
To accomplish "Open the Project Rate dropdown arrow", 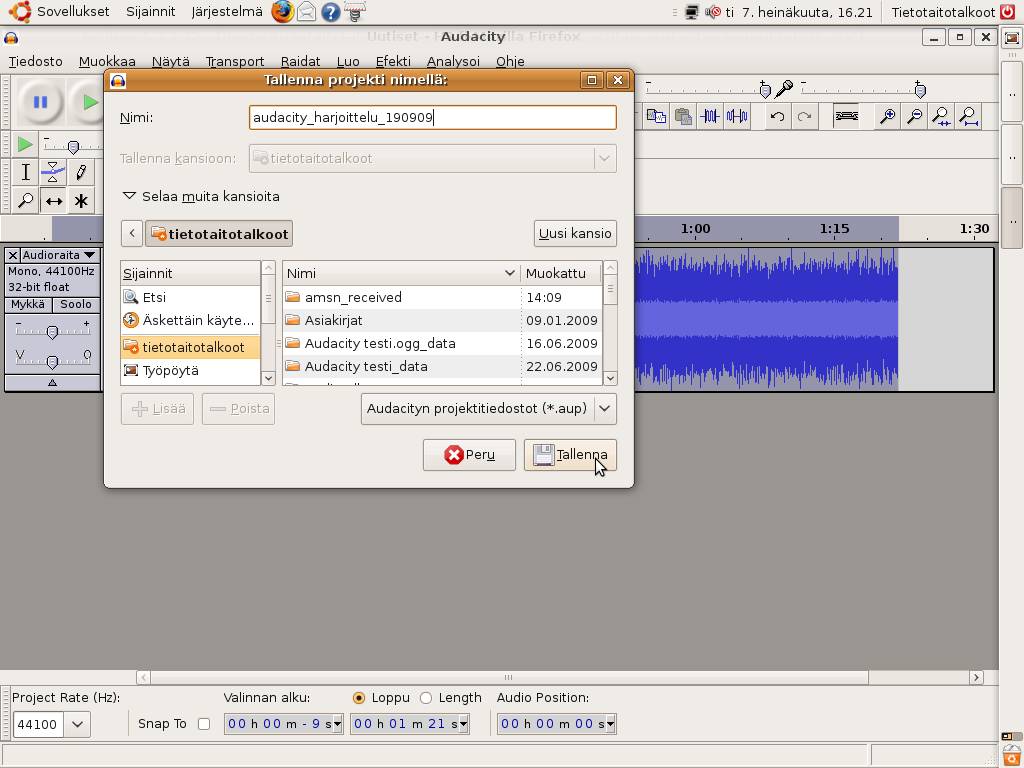I will pyautogui.click(x=77, y=724).
